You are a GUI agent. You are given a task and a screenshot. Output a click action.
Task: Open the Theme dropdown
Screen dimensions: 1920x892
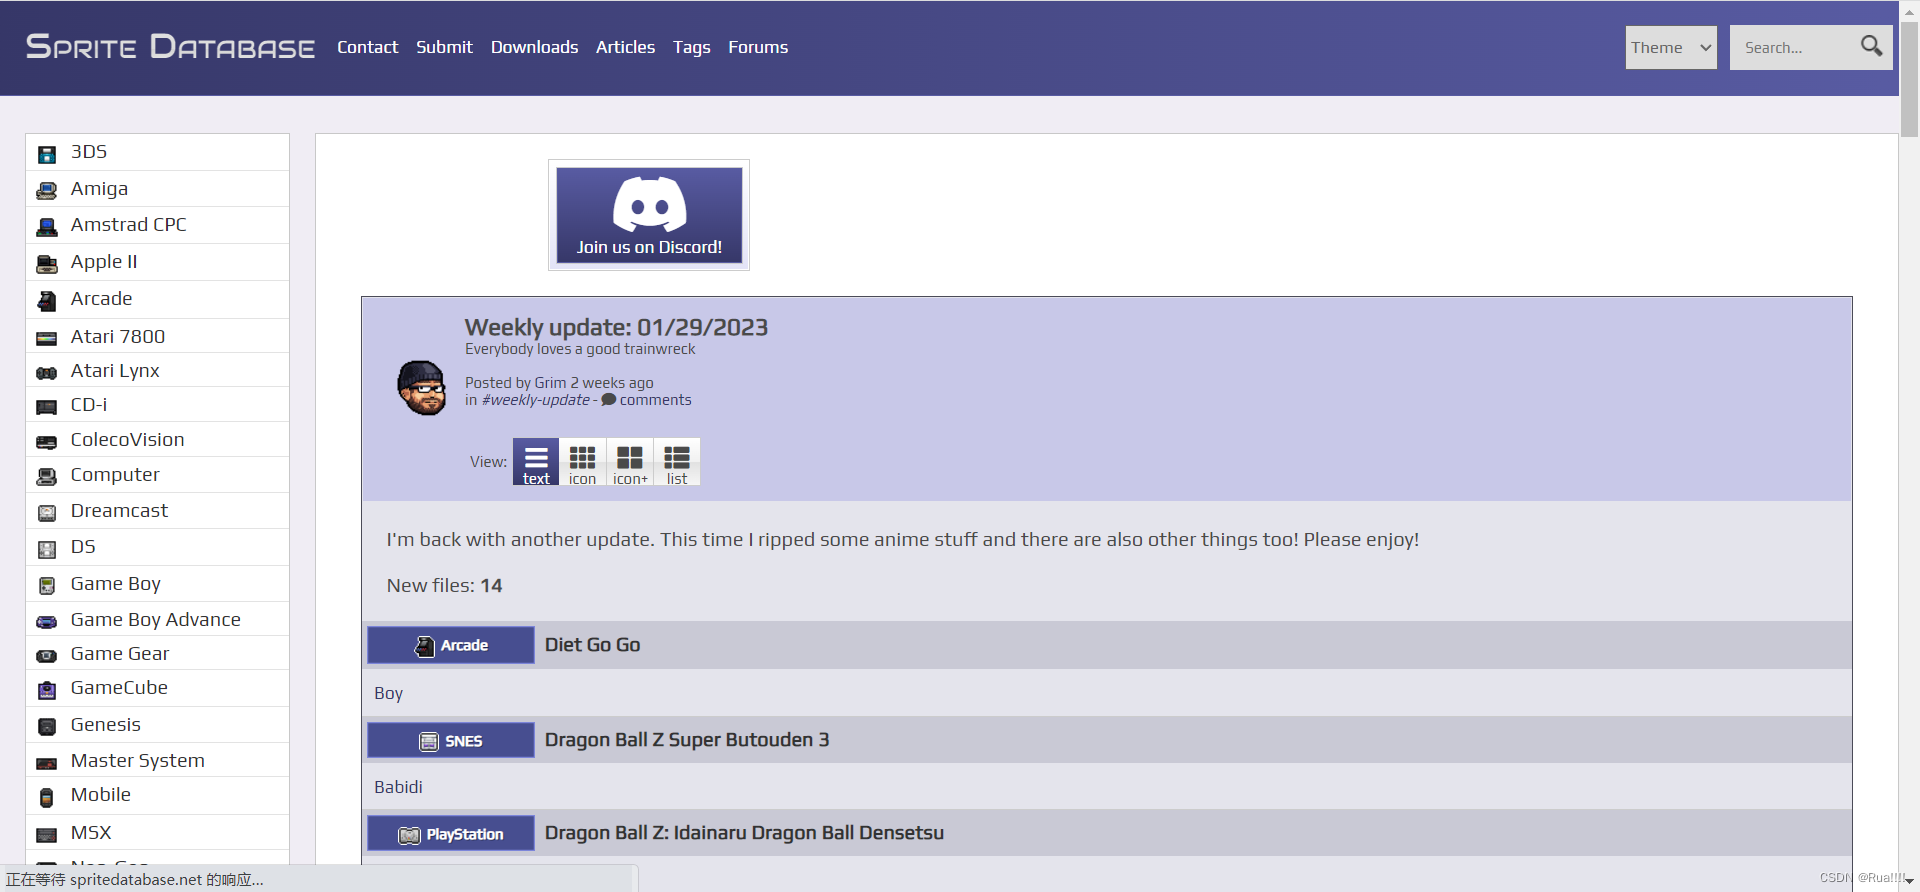click(1671, 47)
